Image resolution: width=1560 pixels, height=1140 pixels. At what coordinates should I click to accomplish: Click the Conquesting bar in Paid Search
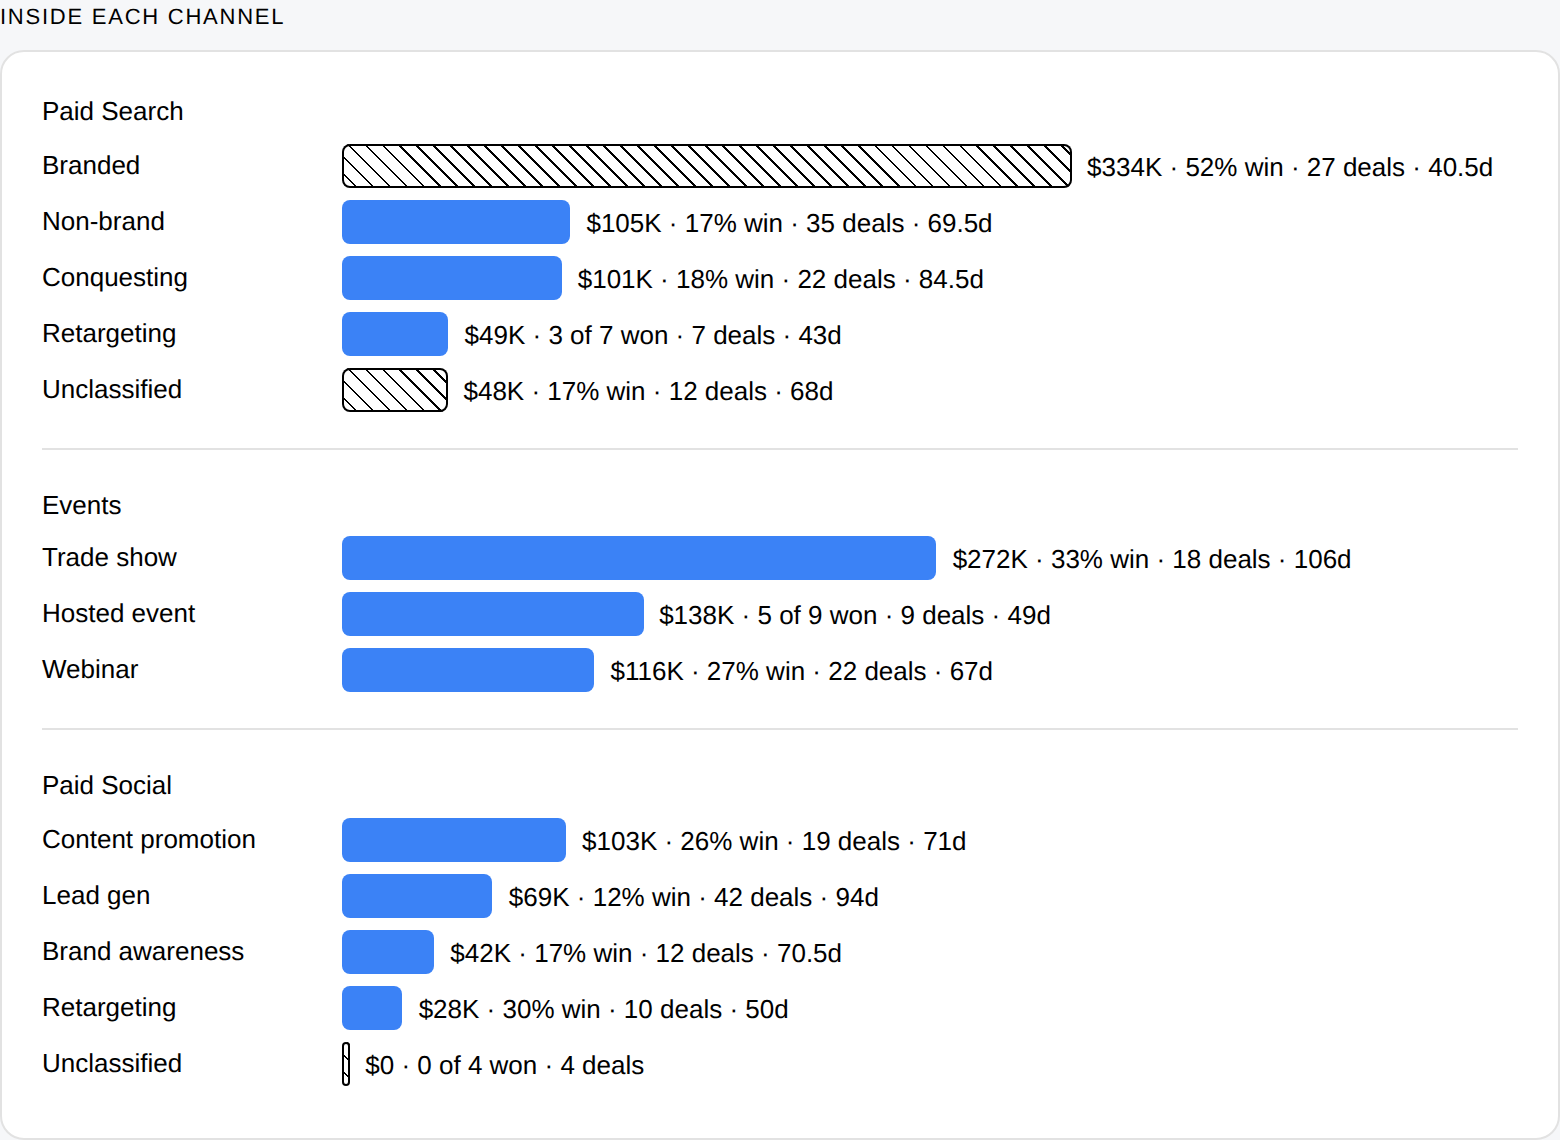coord(452,278)
